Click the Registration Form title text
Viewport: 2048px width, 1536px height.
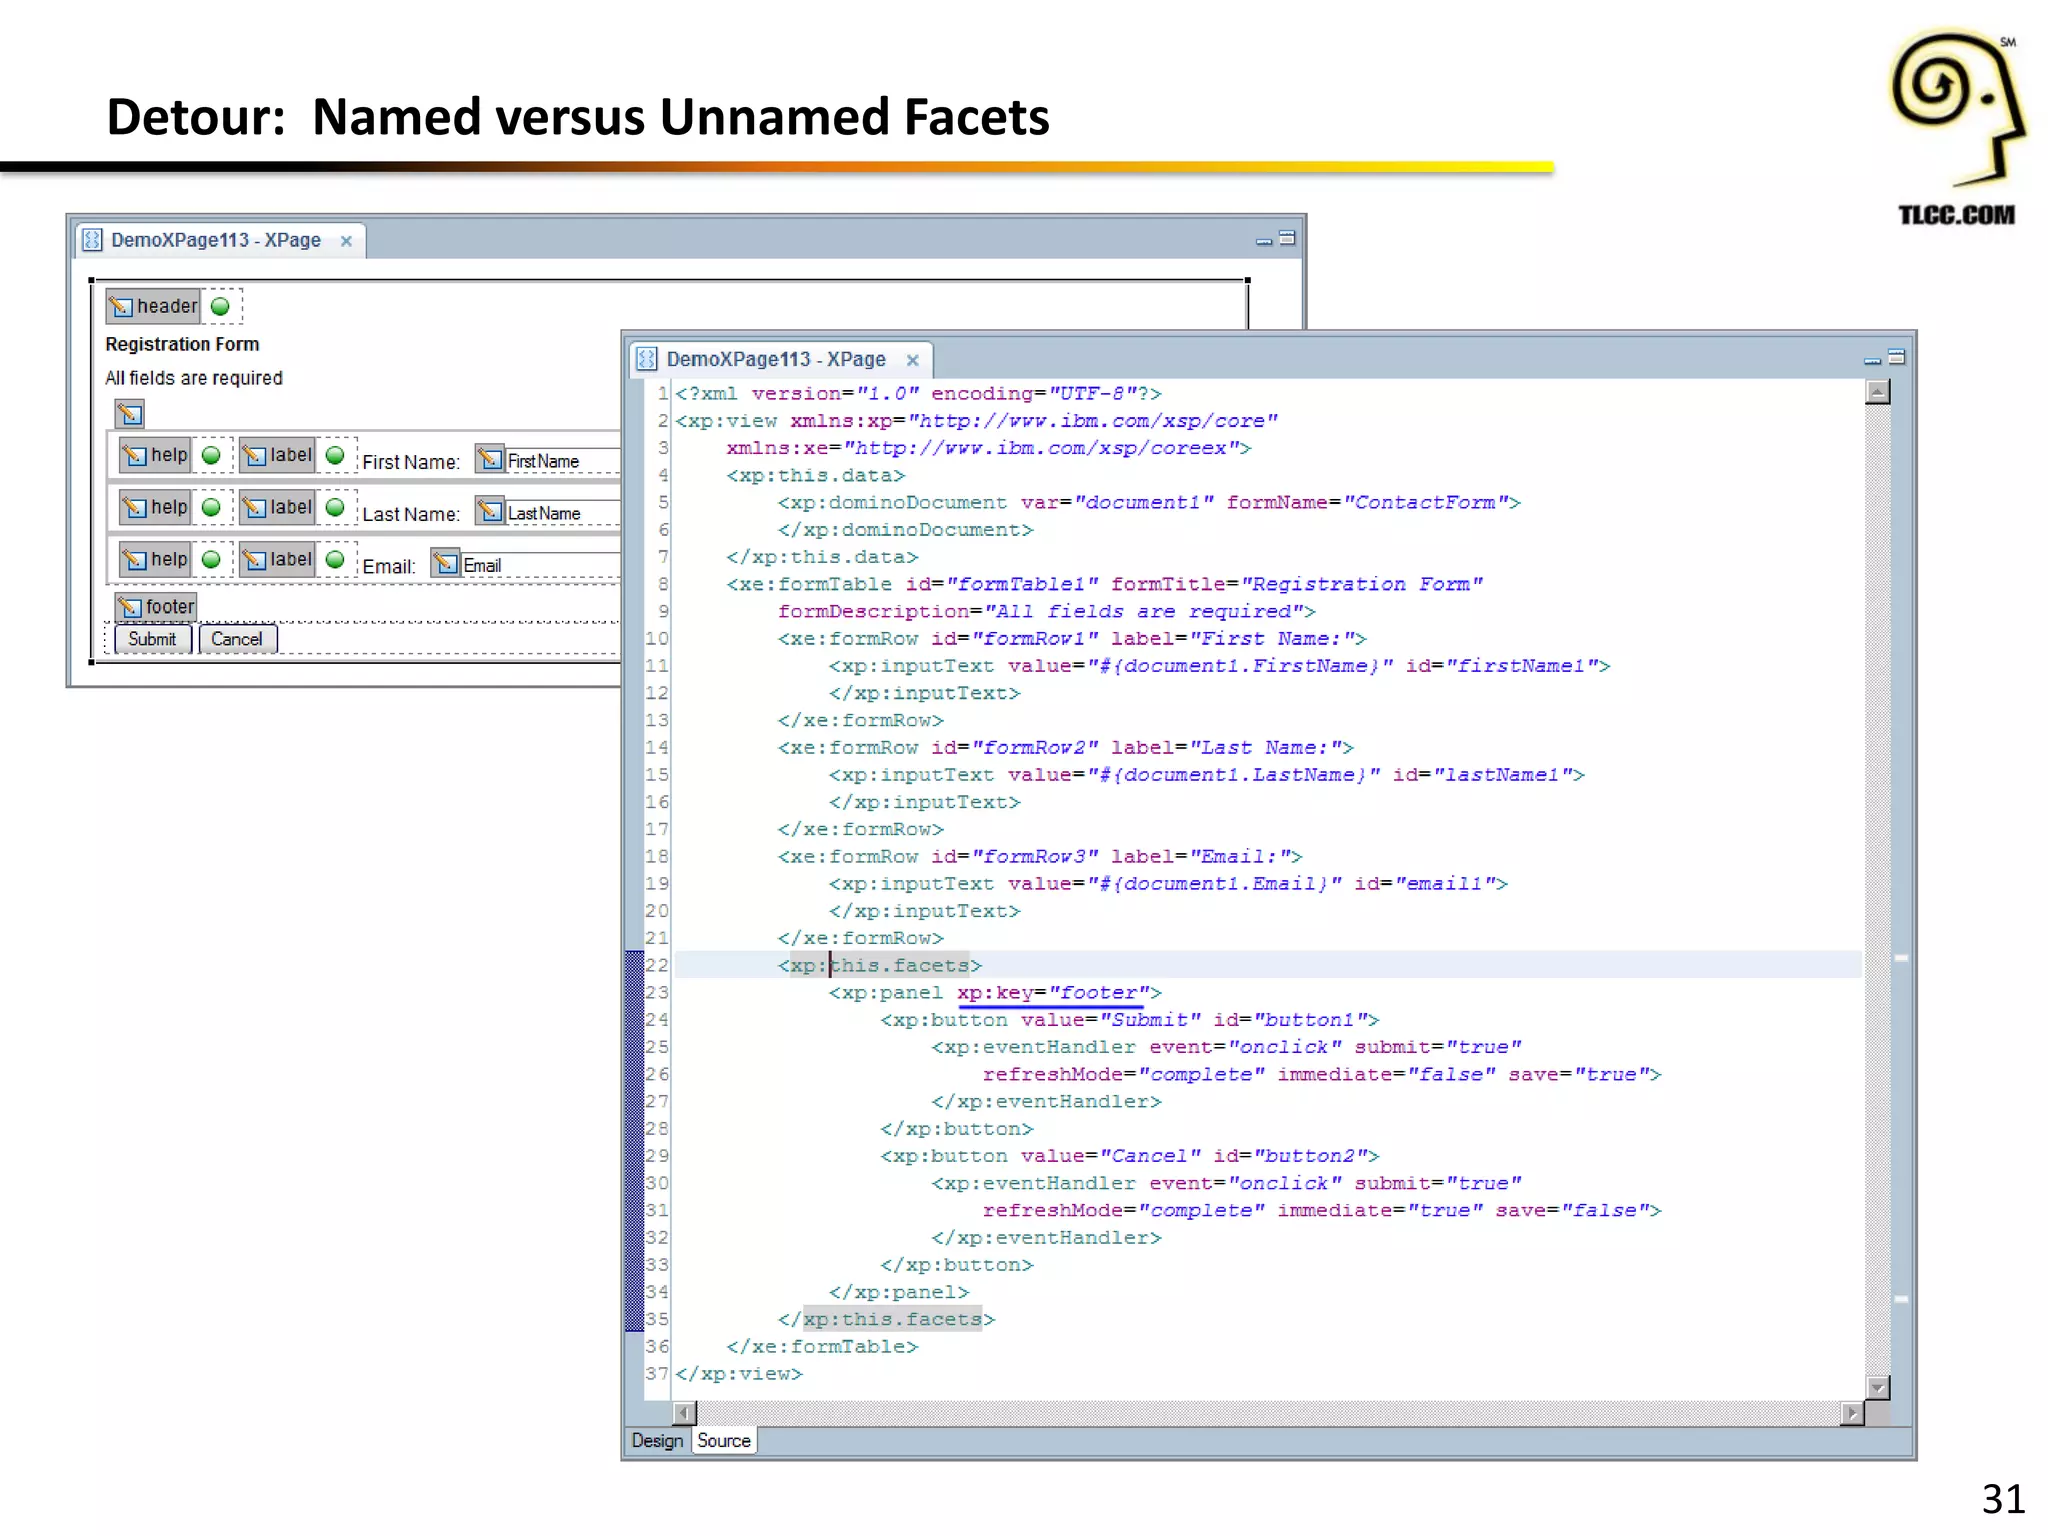[x=182, y=344]
